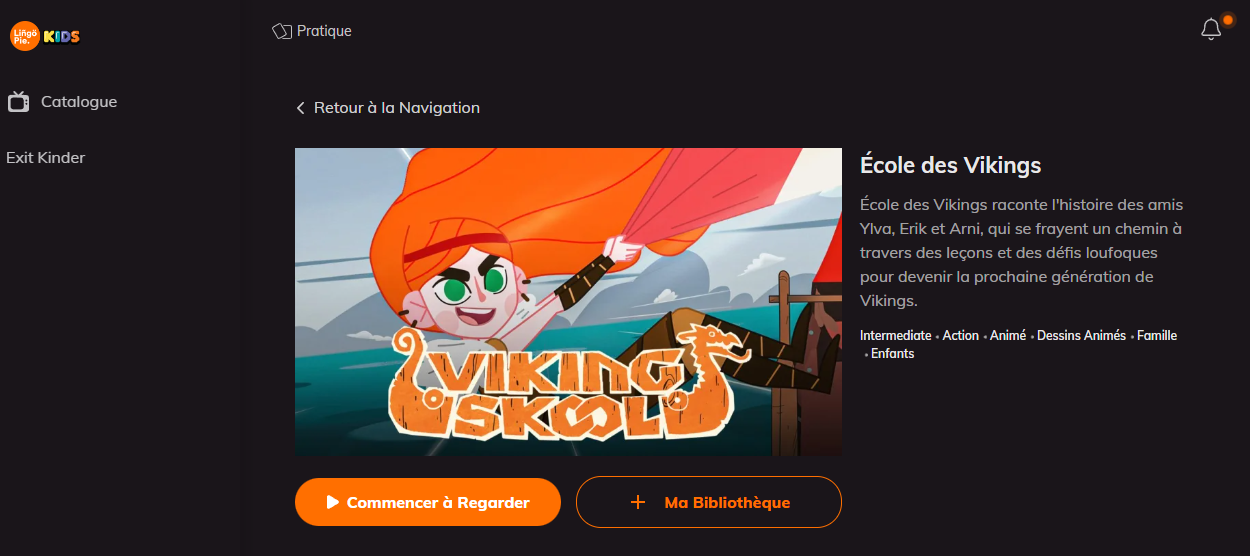This screenshot has height=556, width=1250.
Task: Select Exit Kinder in sidebar
Action: click(46, 157)
